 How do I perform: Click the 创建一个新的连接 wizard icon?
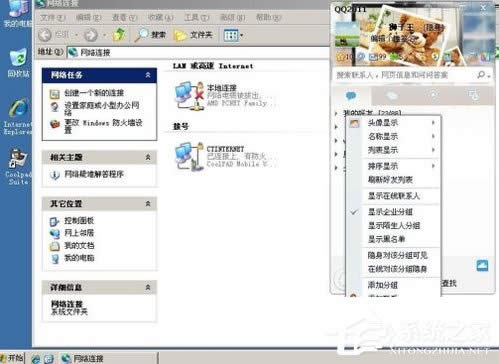(x=54, y=94)
